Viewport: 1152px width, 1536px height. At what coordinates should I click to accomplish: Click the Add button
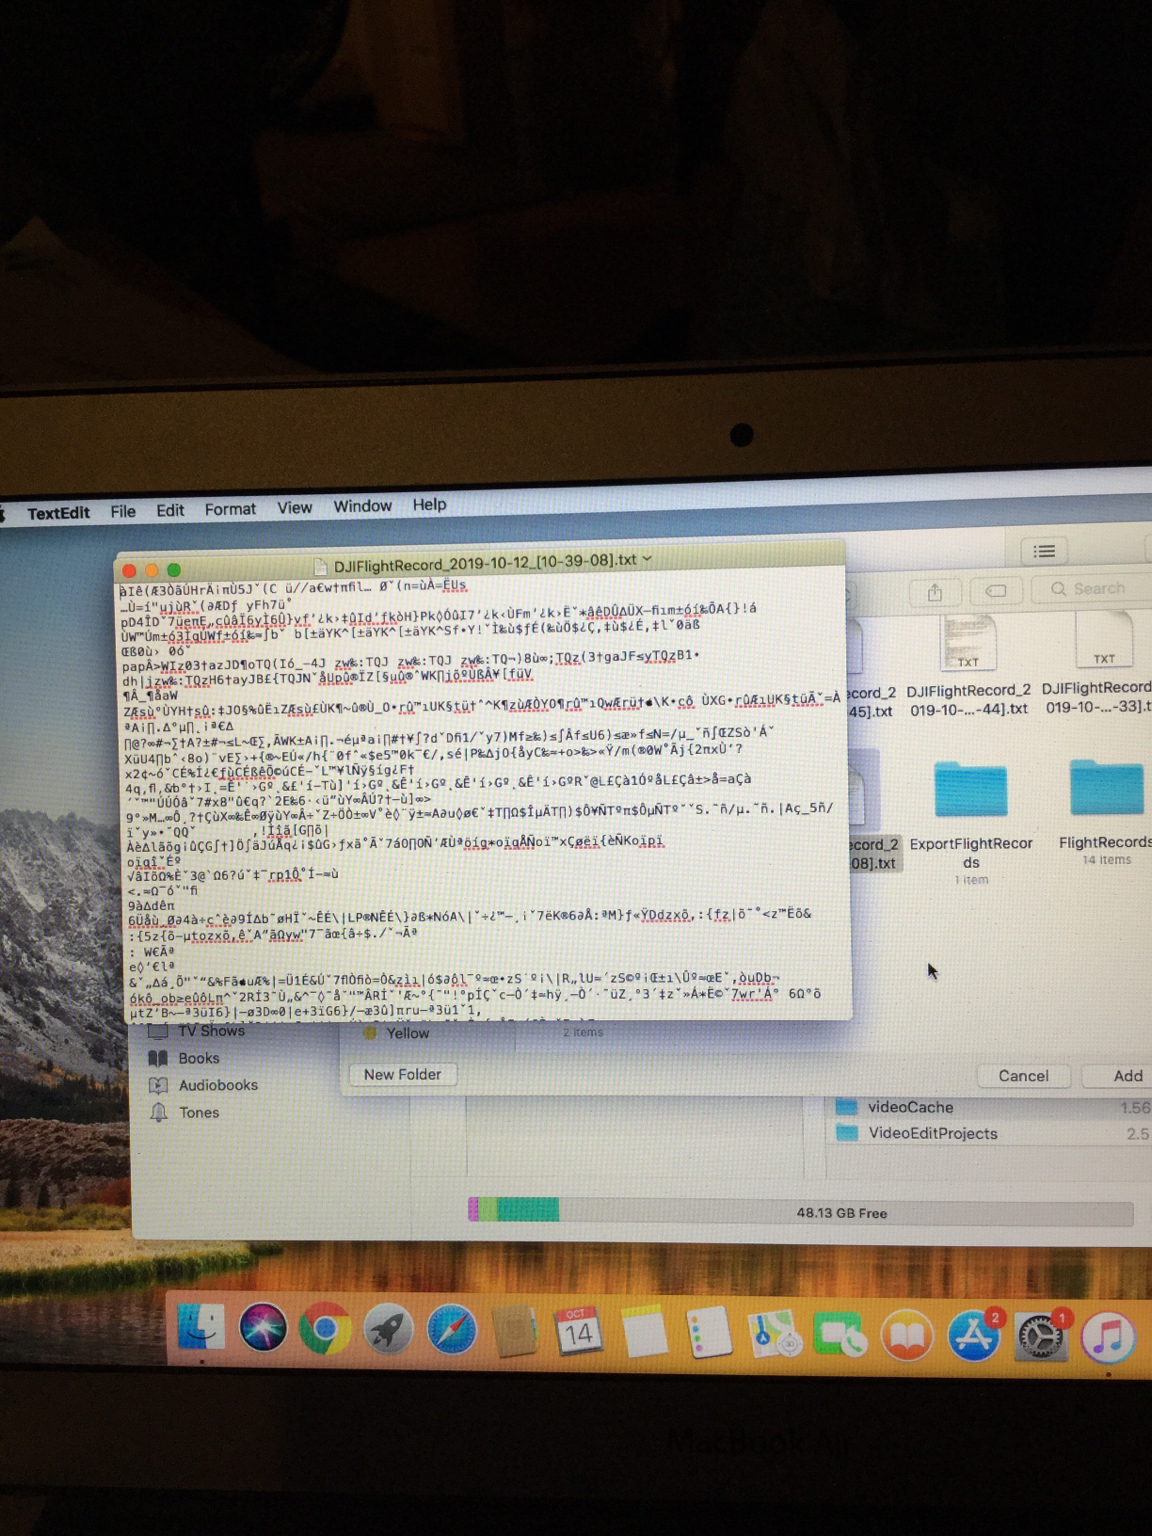(1127, 1076)
